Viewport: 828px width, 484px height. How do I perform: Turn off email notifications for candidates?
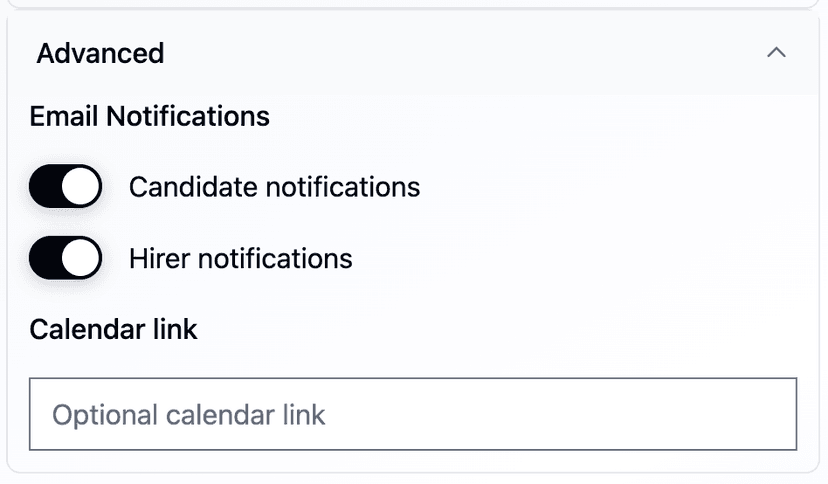[x=65, y=187]
